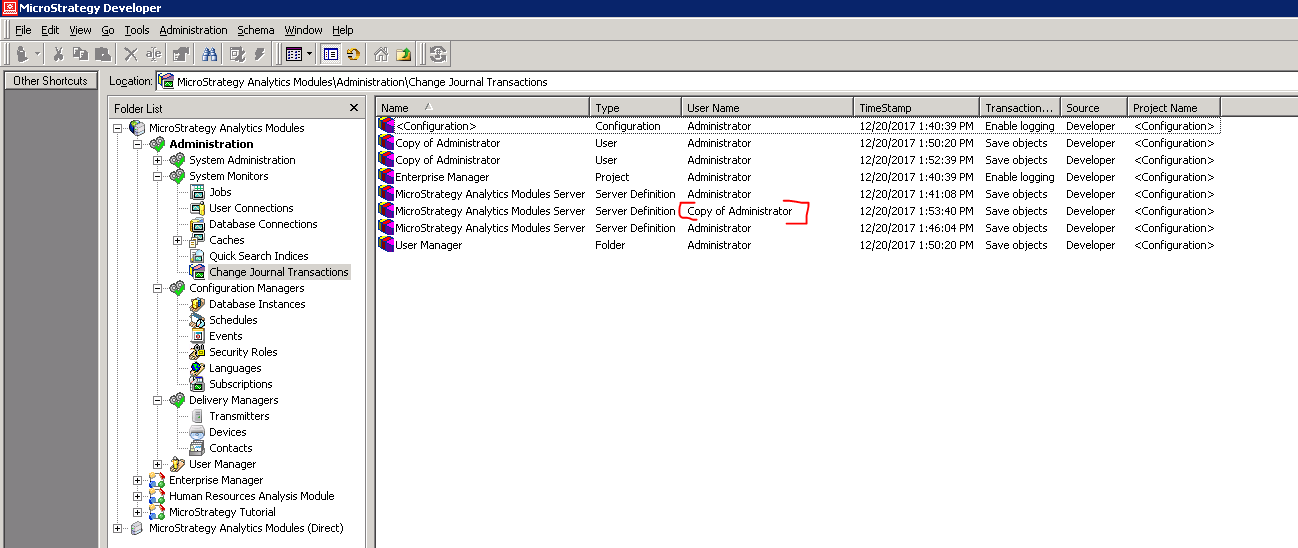Viewport: 1298px width, 548px height.
Task: Select Quick Search Indices in the tree
Action: click(x=258, y=256)
